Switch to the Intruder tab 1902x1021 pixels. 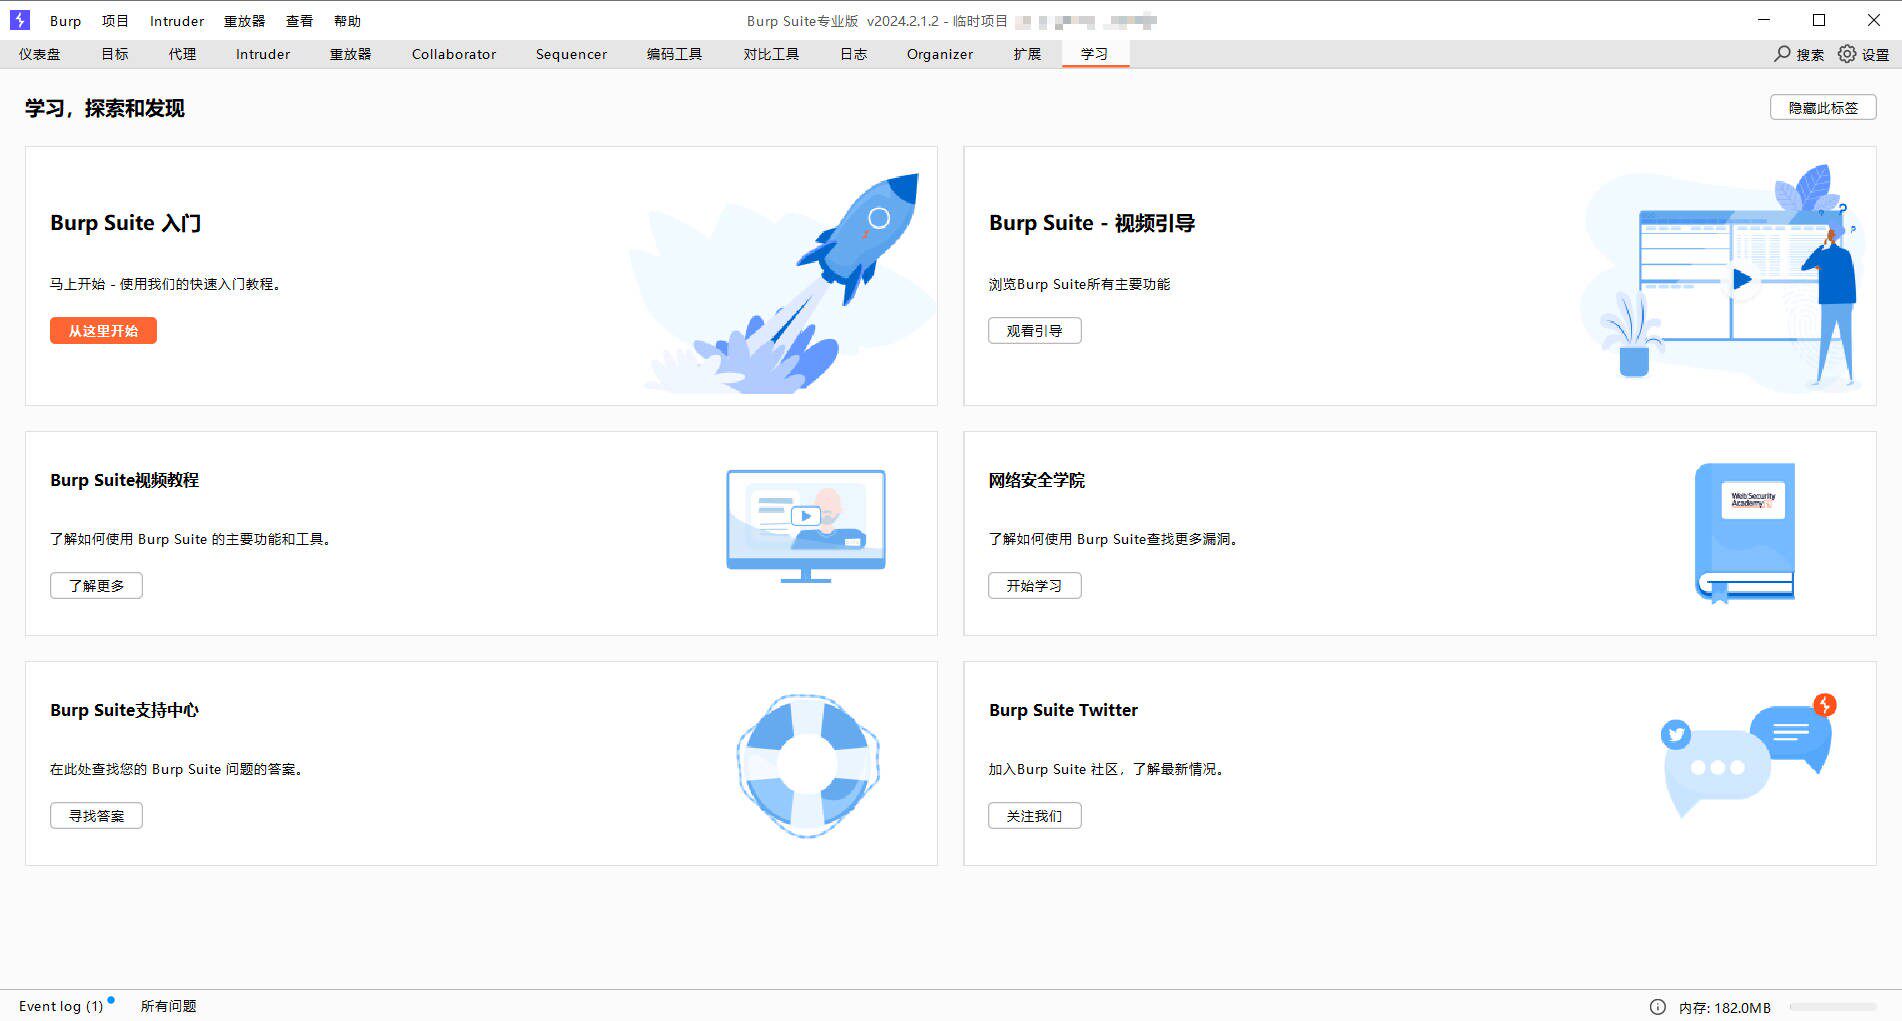tap(263, 54)
